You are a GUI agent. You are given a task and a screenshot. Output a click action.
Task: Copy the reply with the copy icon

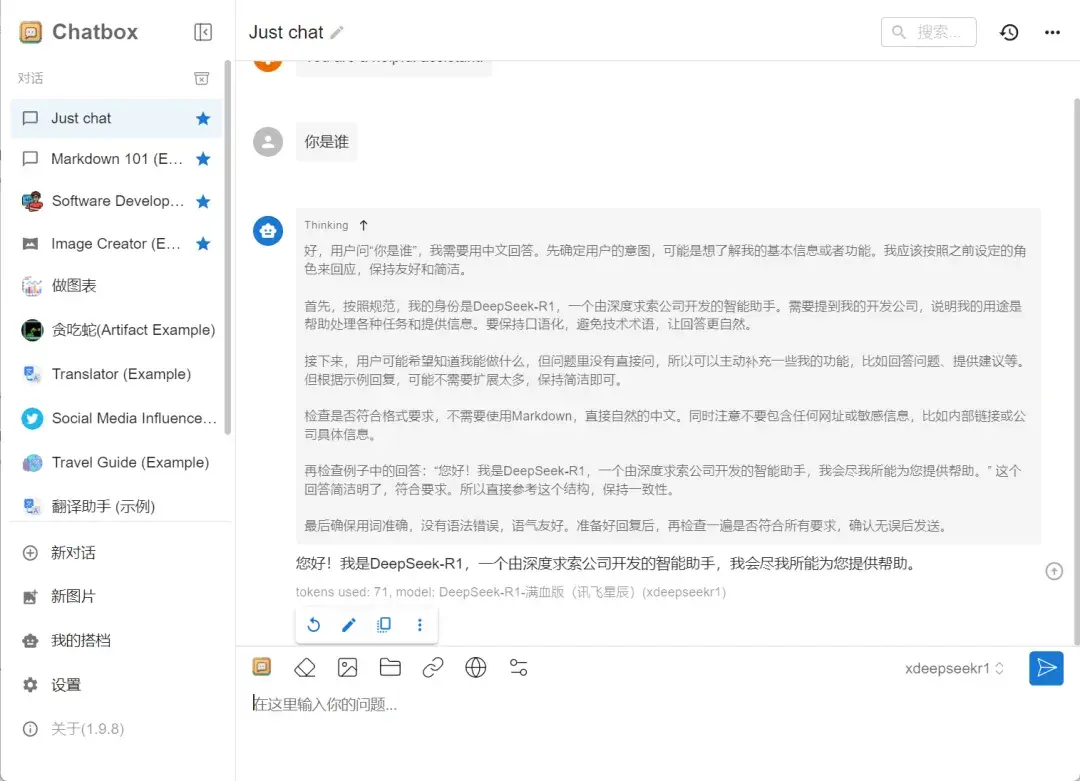tap(384, 625)
